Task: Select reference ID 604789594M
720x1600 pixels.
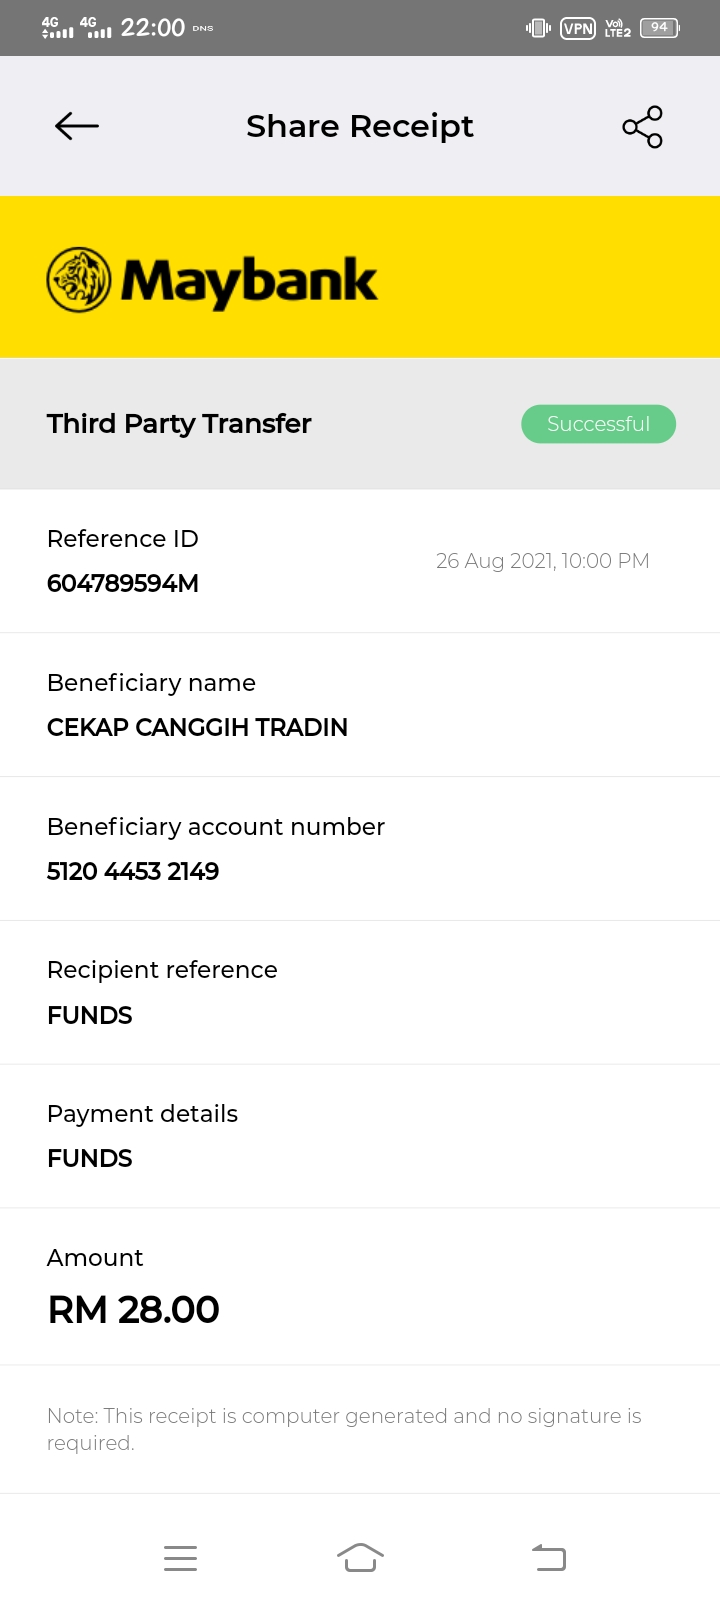Action: coord(123,583)
